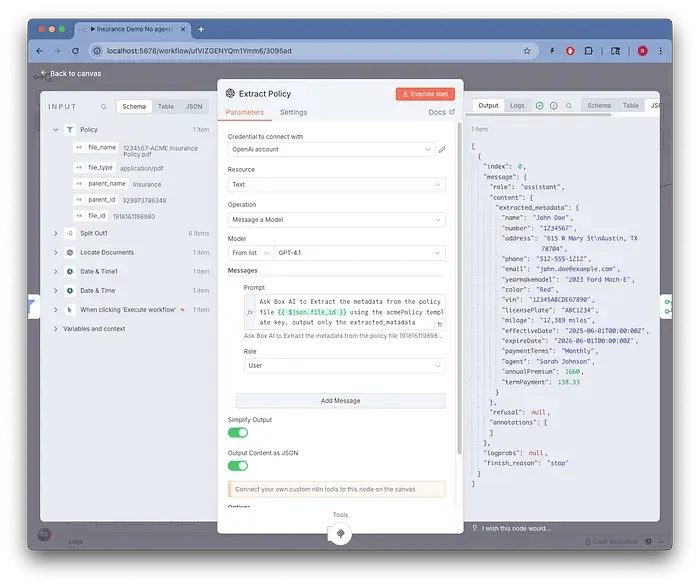Select input JSON view tab
Screen dimensions: 700x587
[194, 107]
